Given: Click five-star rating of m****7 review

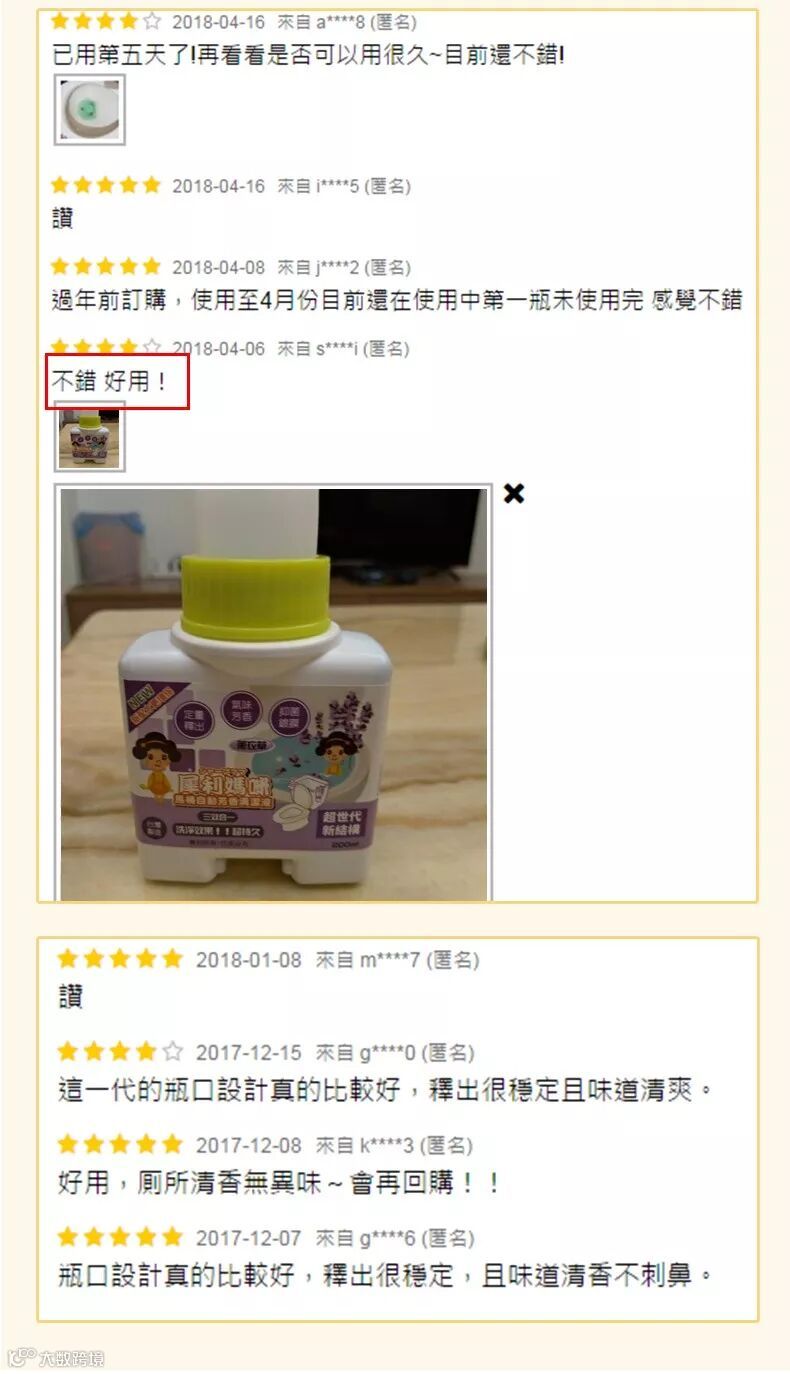Looking at the screenshot, I should coord(120,959).
